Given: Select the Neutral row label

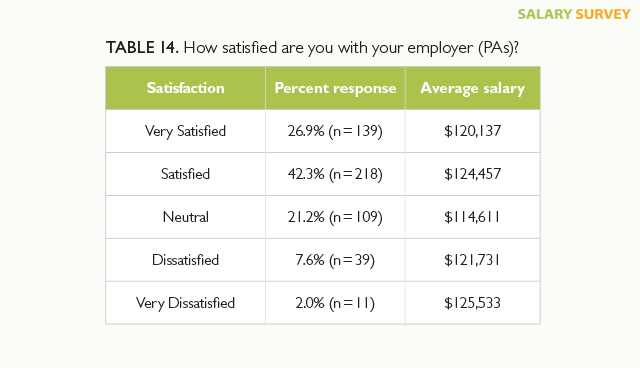Looking at the screenshot, I should 185,217.
